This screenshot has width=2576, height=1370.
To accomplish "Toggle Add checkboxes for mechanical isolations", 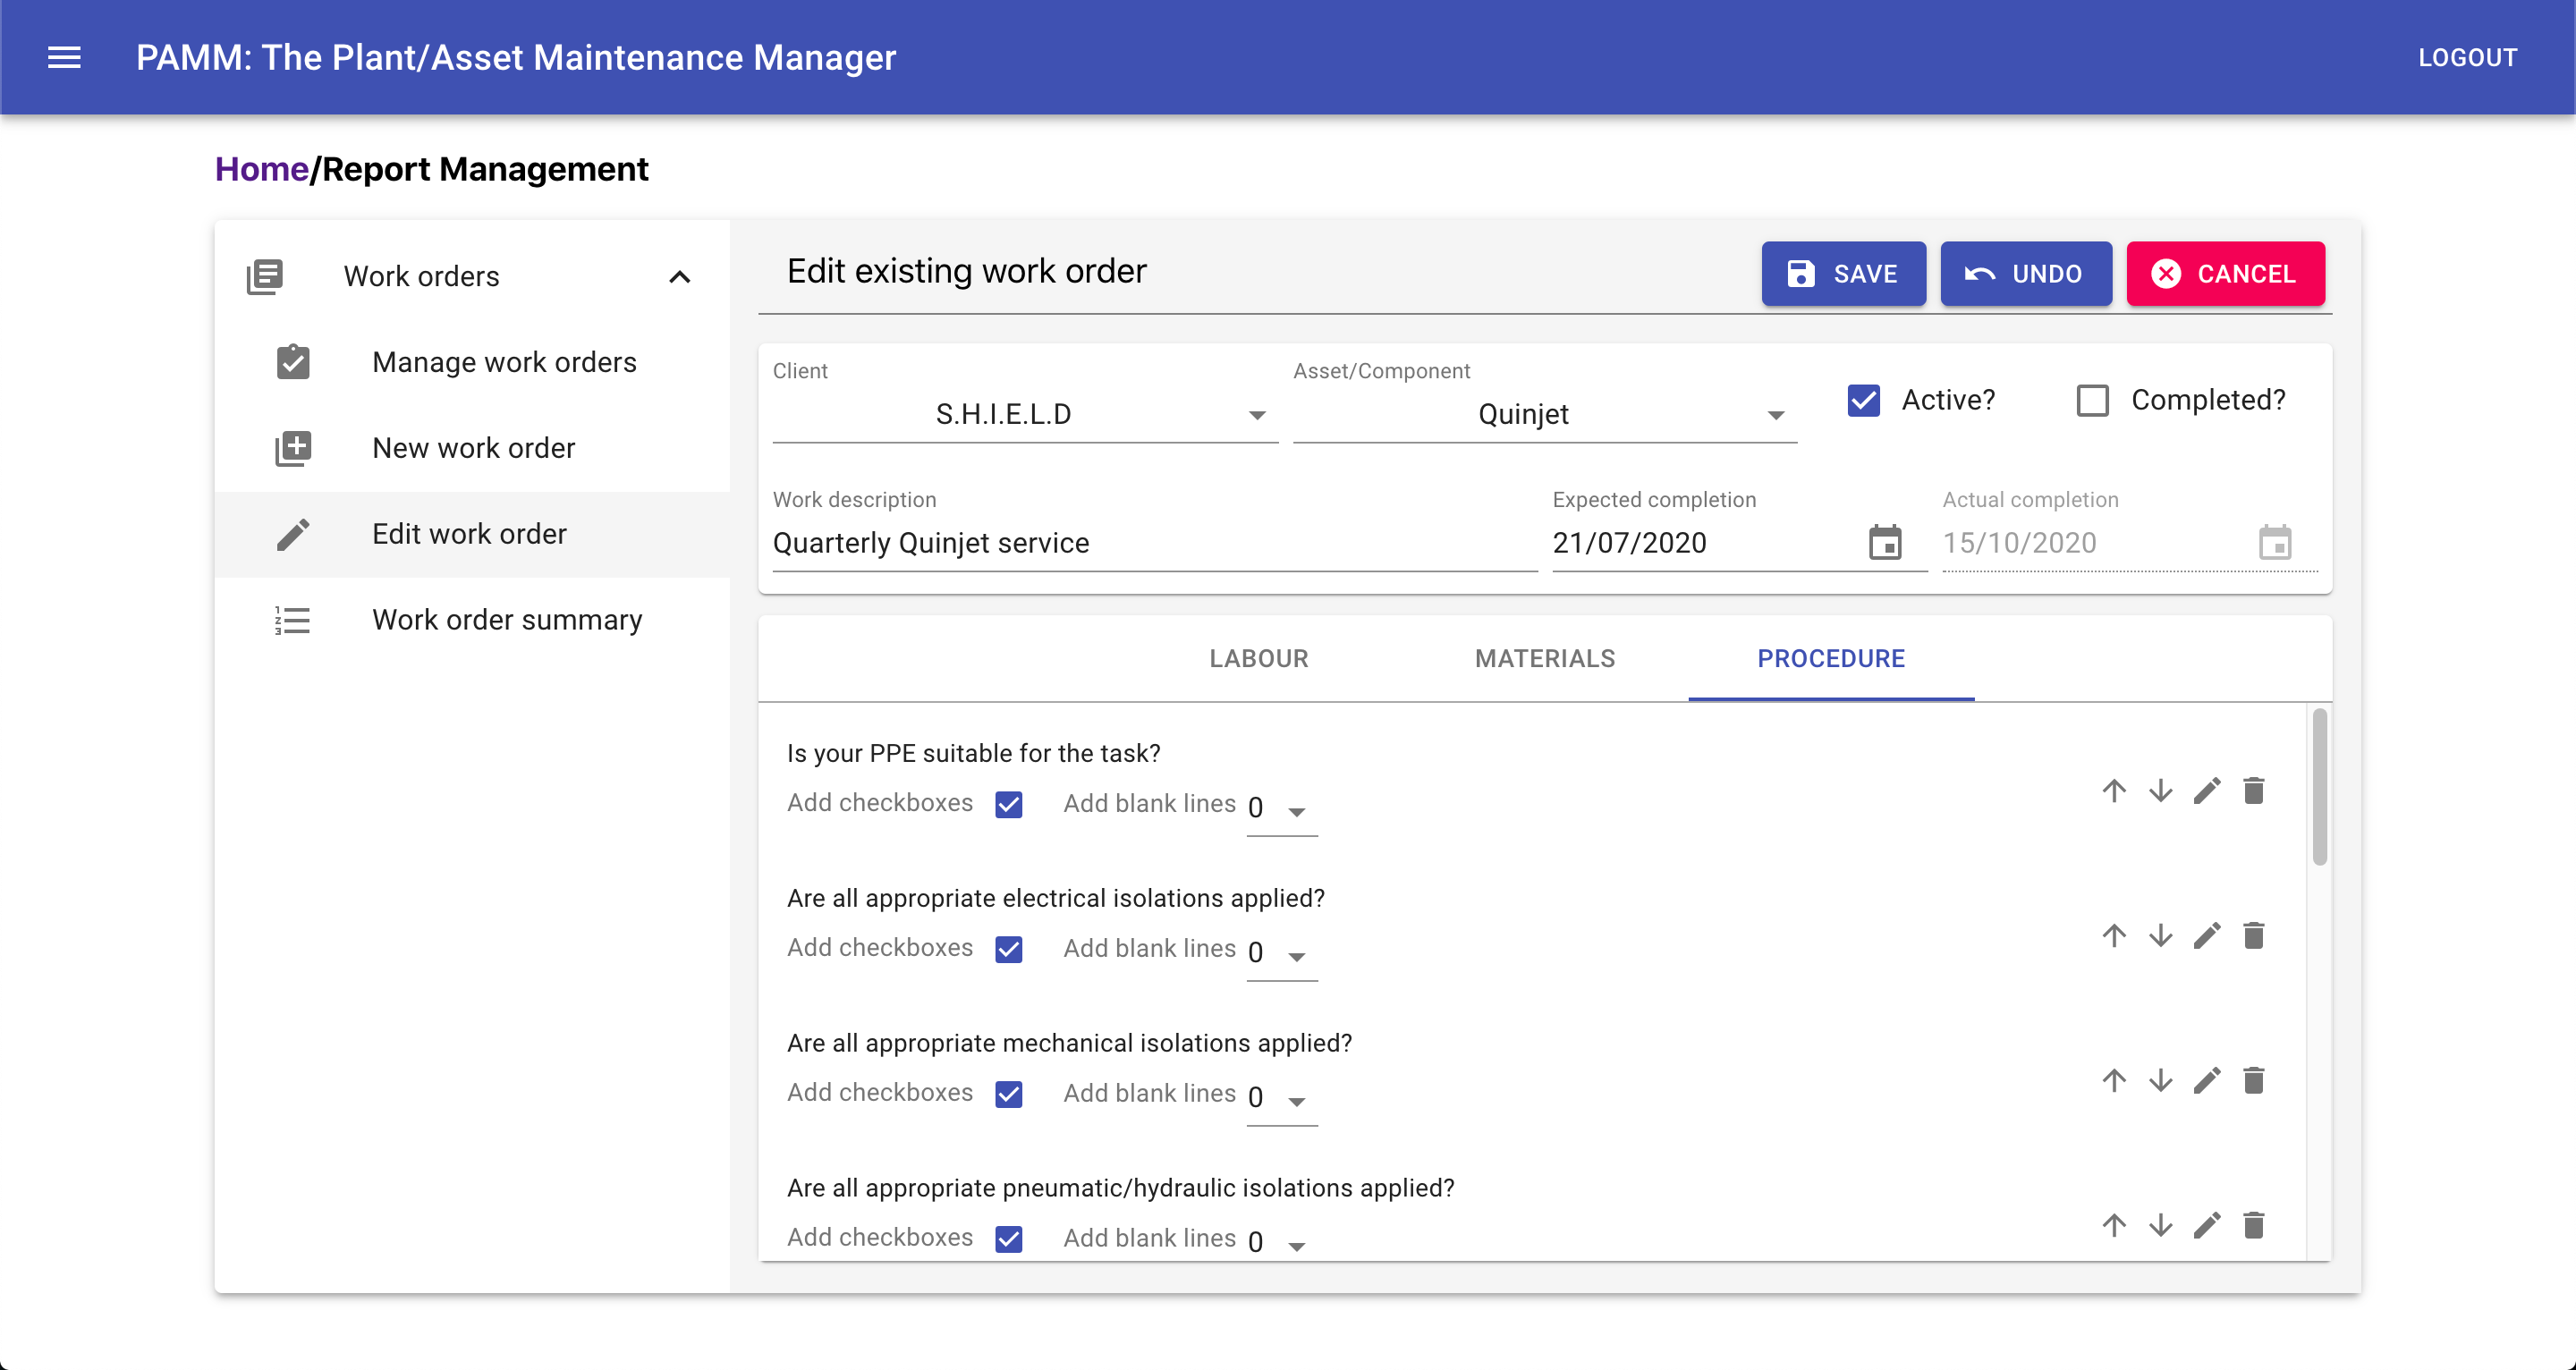I will tap(1009, 1094).
